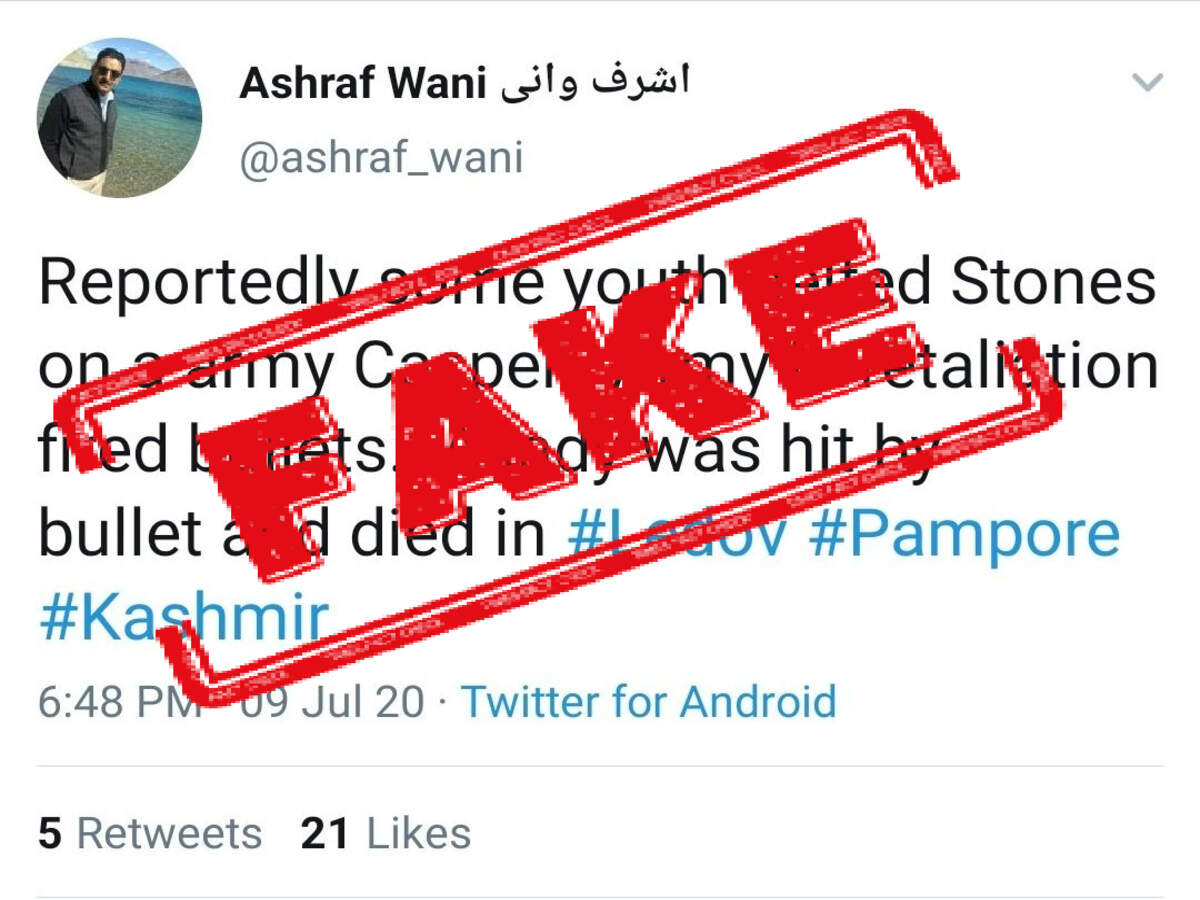The width and height of the screenshot is (1200, 900).
Task: Expand the tweet options chevron
Action: (1146, 82)
